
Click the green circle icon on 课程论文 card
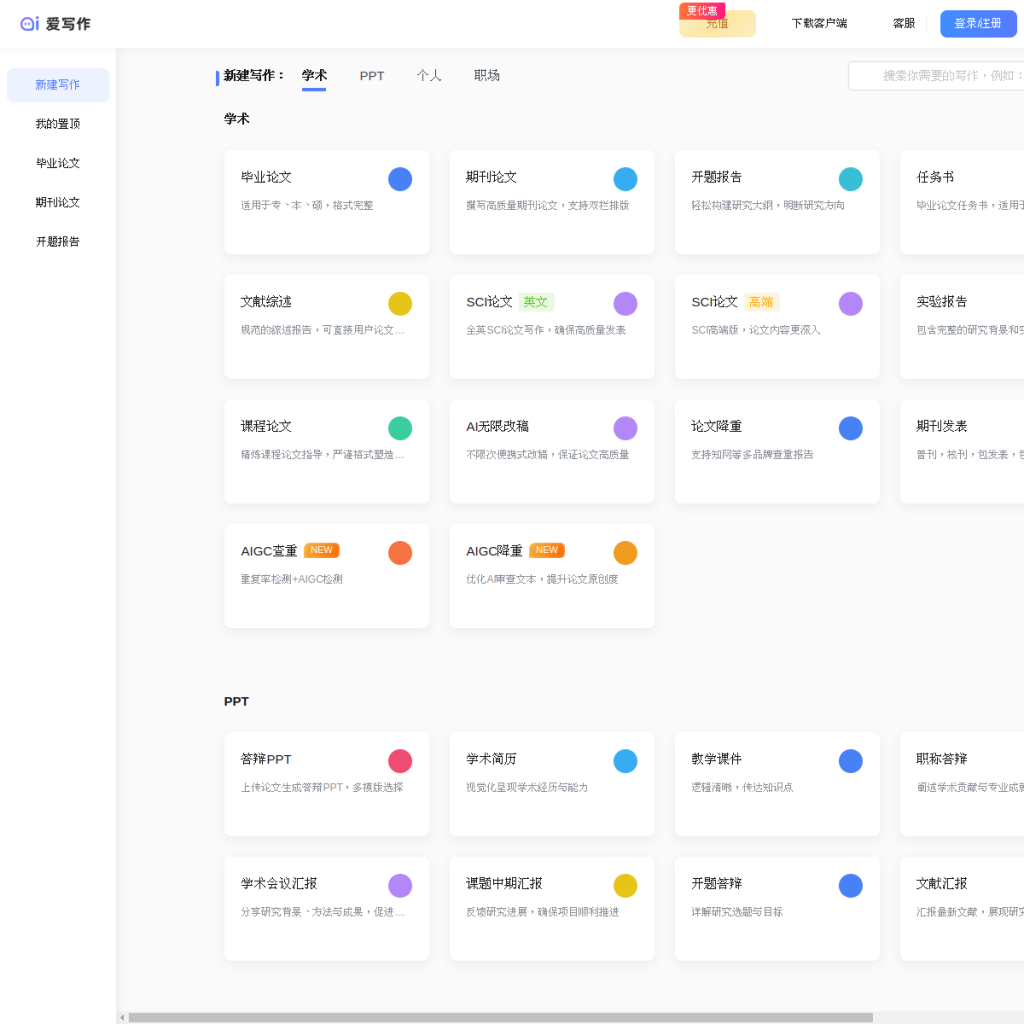click(400, 428)
